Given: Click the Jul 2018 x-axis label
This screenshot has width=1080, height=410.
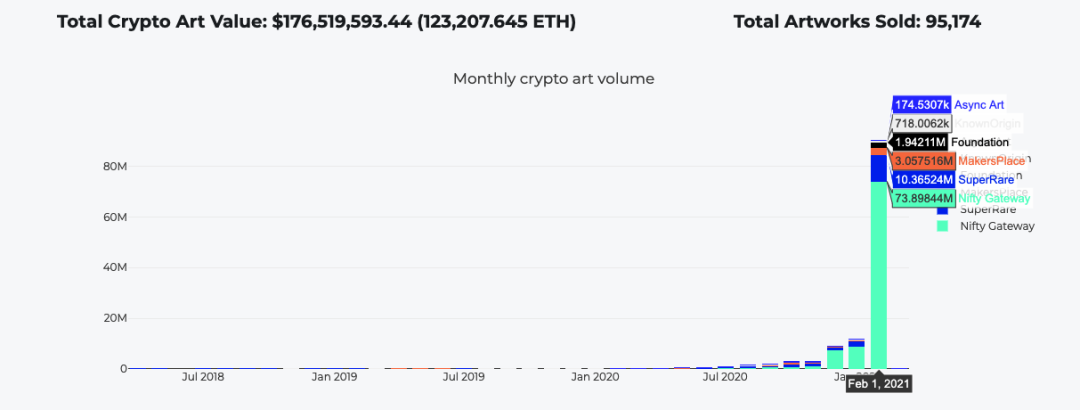Looking at the screenshot, I should [203, 377].
